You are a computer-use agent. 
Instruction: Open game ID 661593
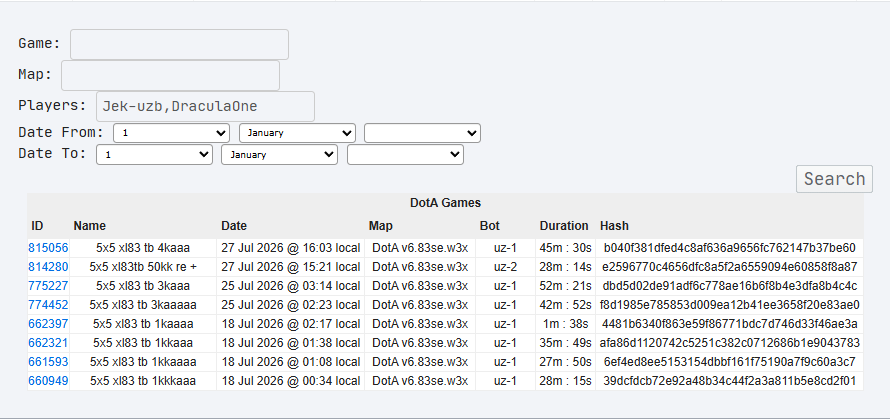48,362
